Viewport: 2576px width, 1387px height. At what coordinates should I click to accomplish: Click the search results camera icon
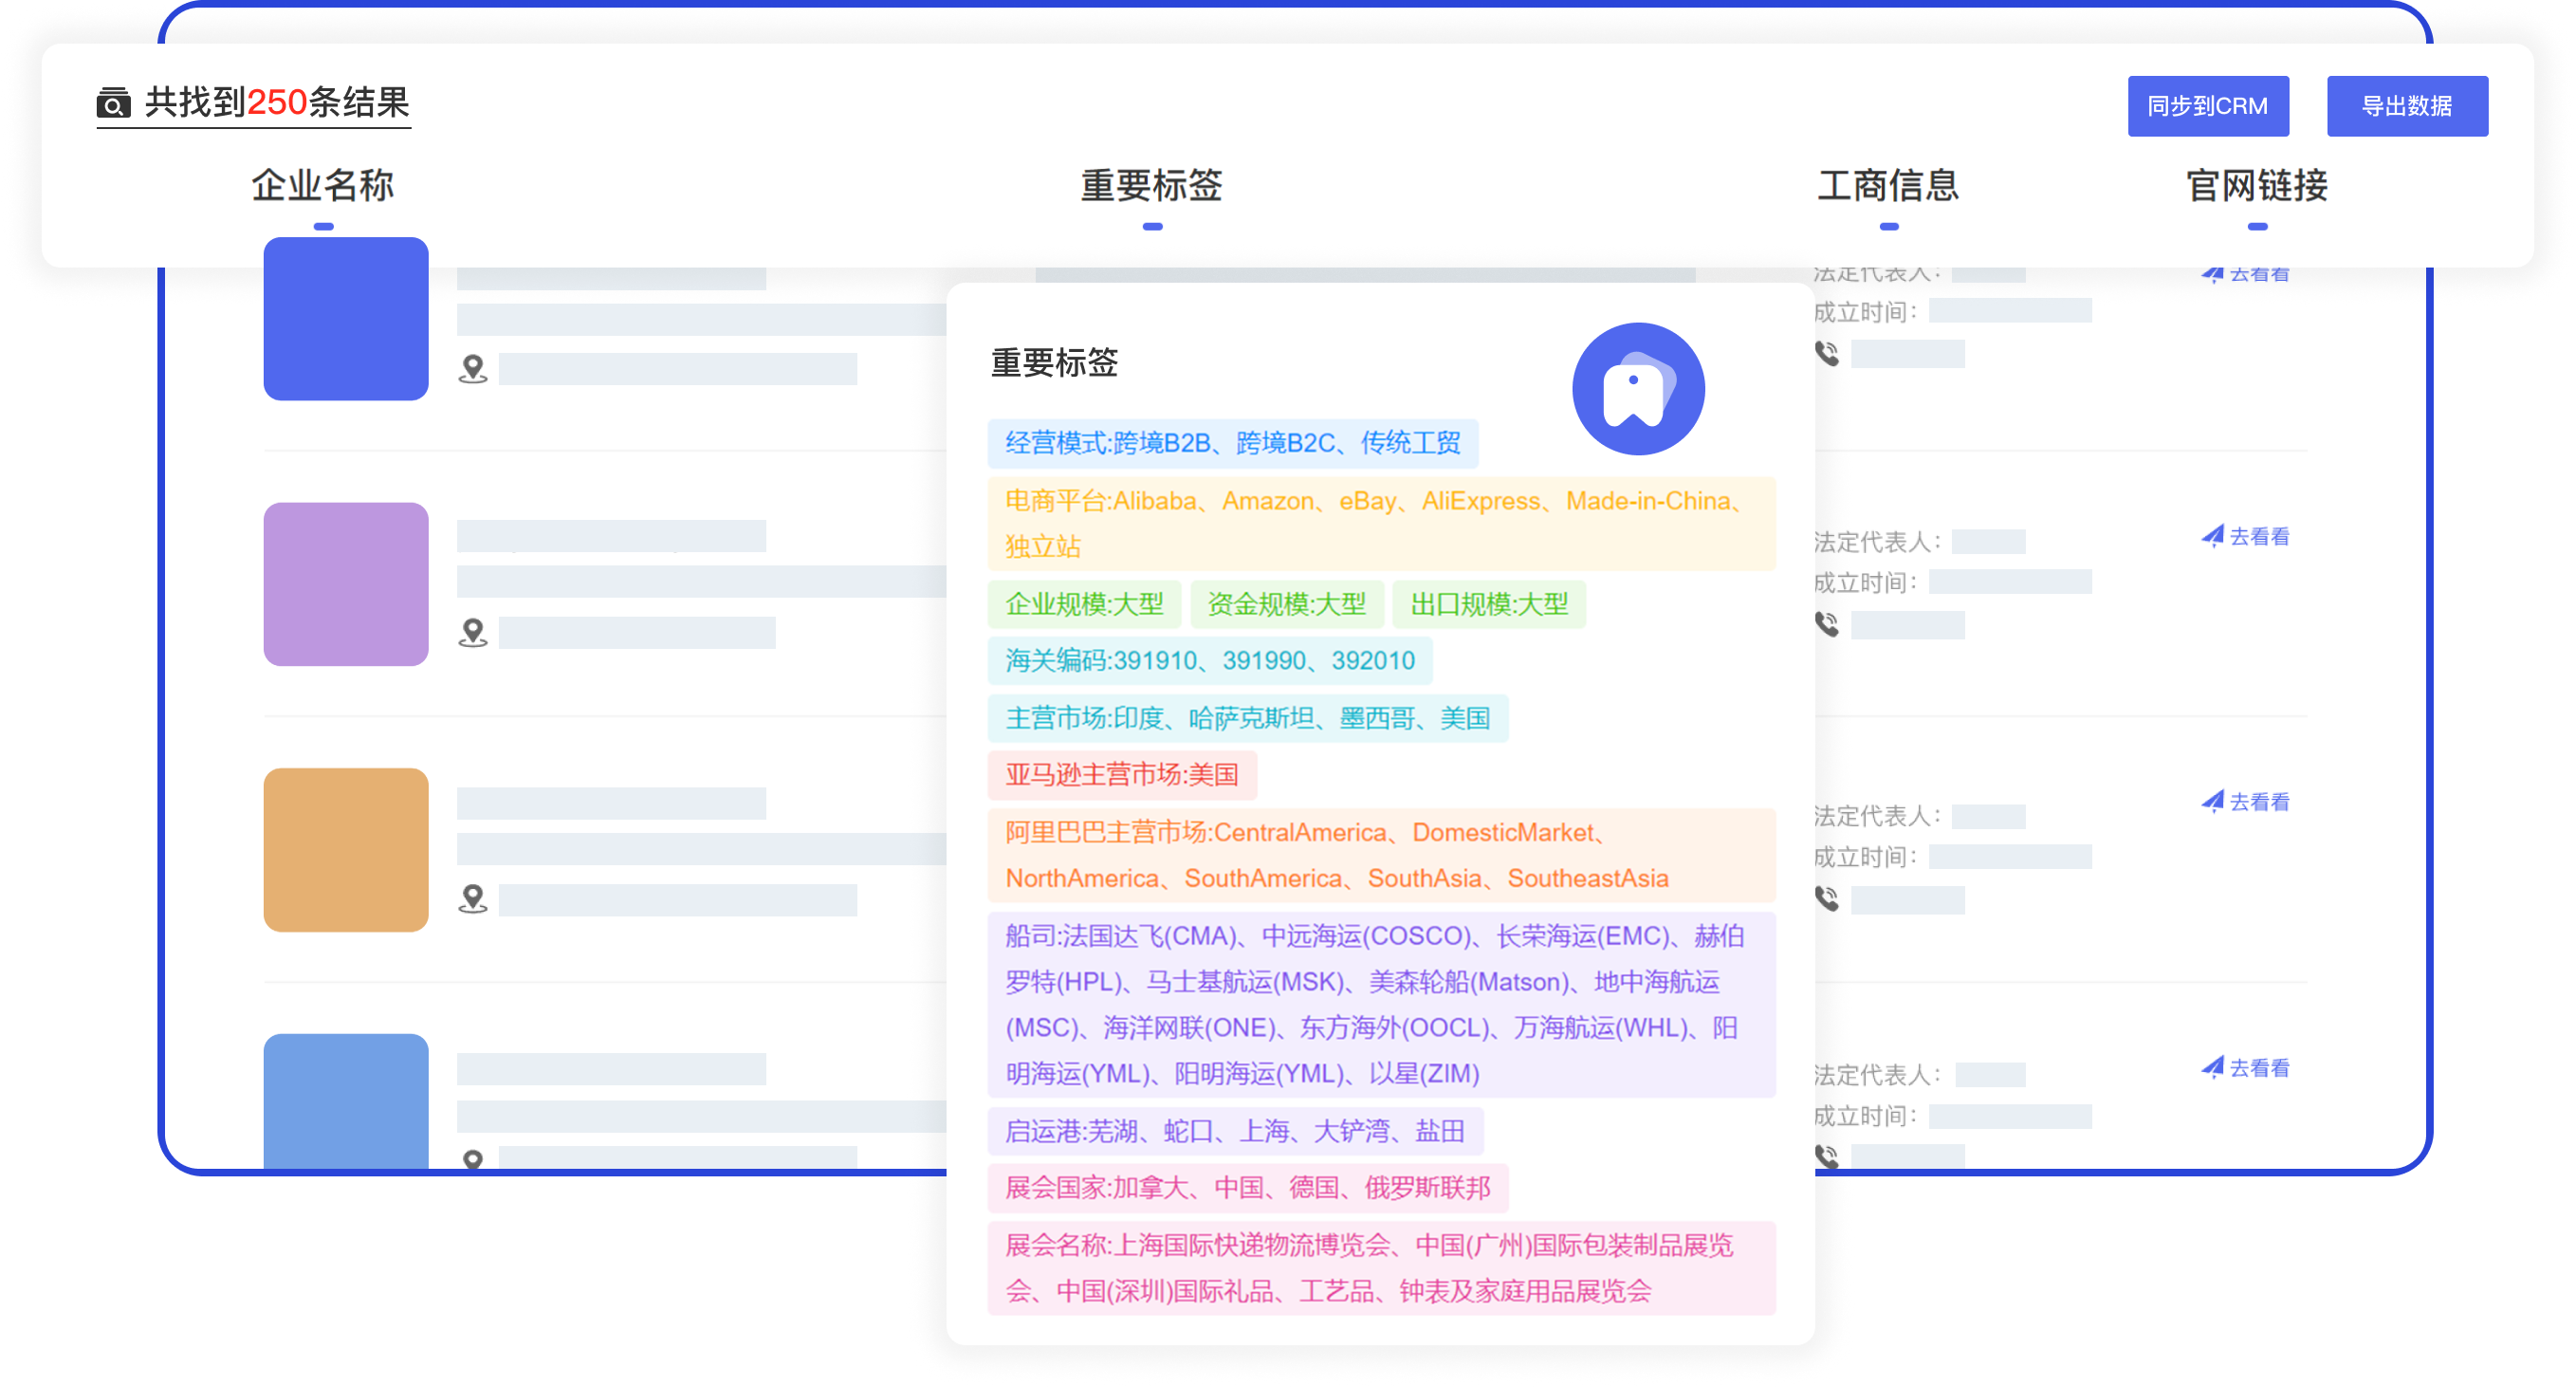click(x=113, y=103)
